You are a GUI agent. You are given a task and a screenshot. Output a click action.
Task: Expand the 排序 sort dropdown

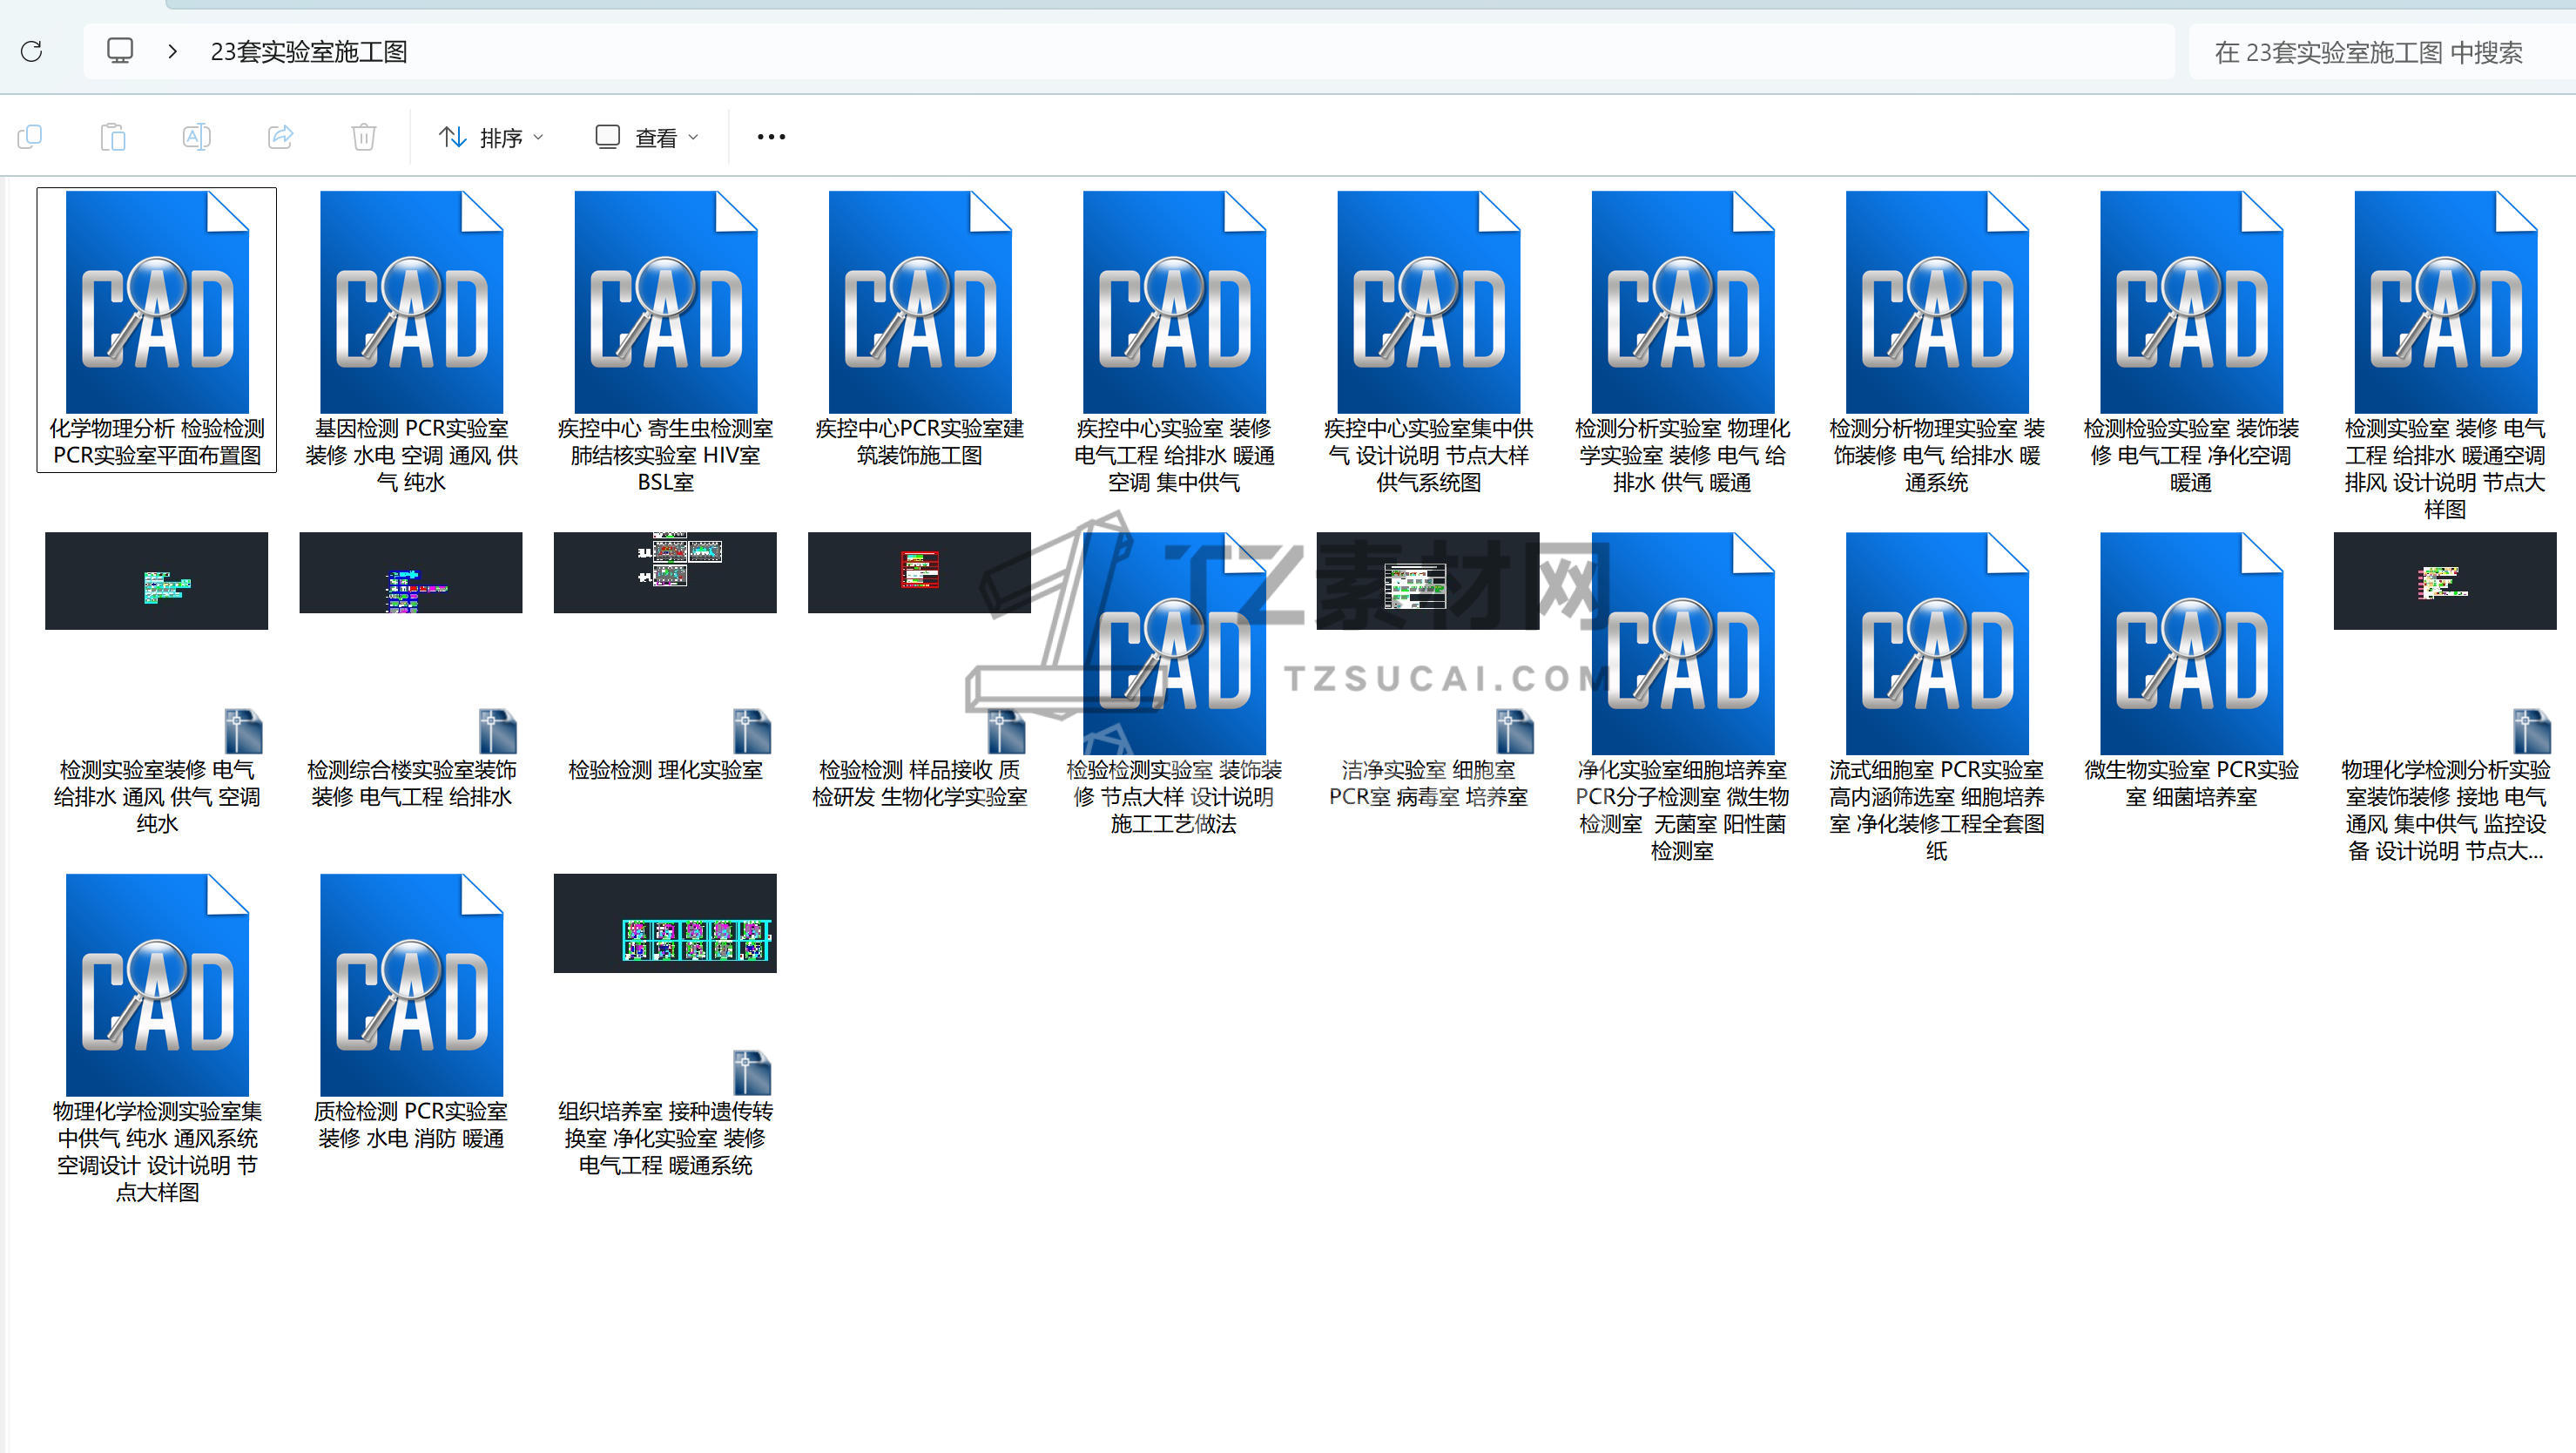(x=492, y=137)
